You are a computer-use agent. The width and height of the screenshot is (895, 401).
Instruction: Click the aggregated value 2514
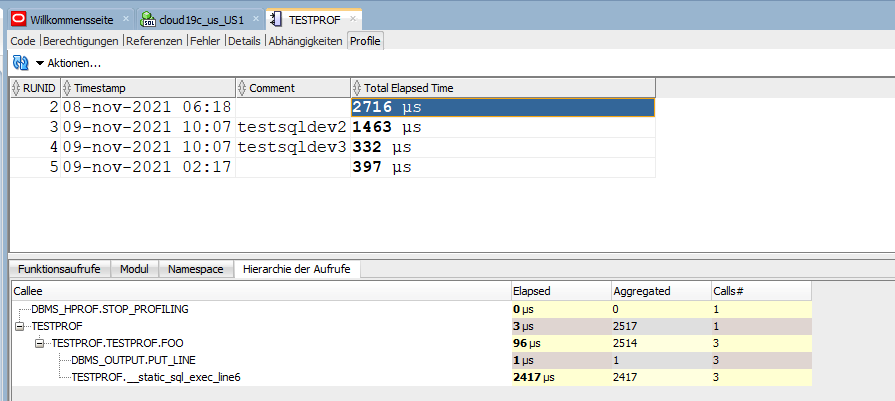[625, 343]
